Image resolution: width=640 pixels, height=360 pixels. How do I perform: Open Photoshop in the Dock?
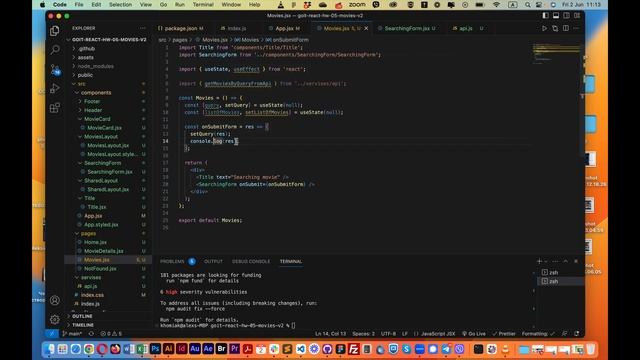155,349
